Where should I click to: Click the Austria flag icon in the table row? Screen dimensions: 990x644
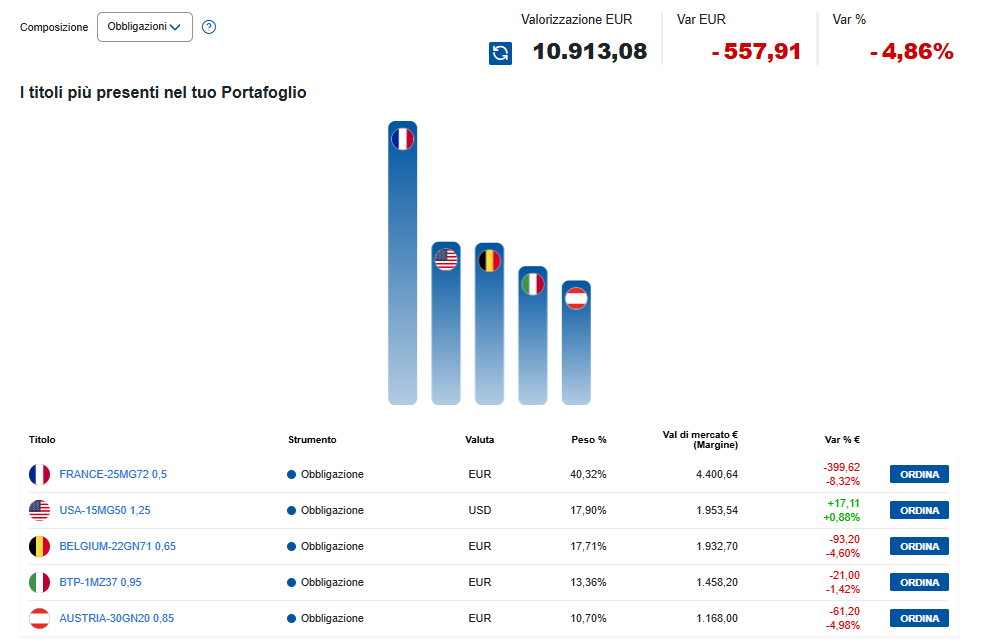[39, 618]
